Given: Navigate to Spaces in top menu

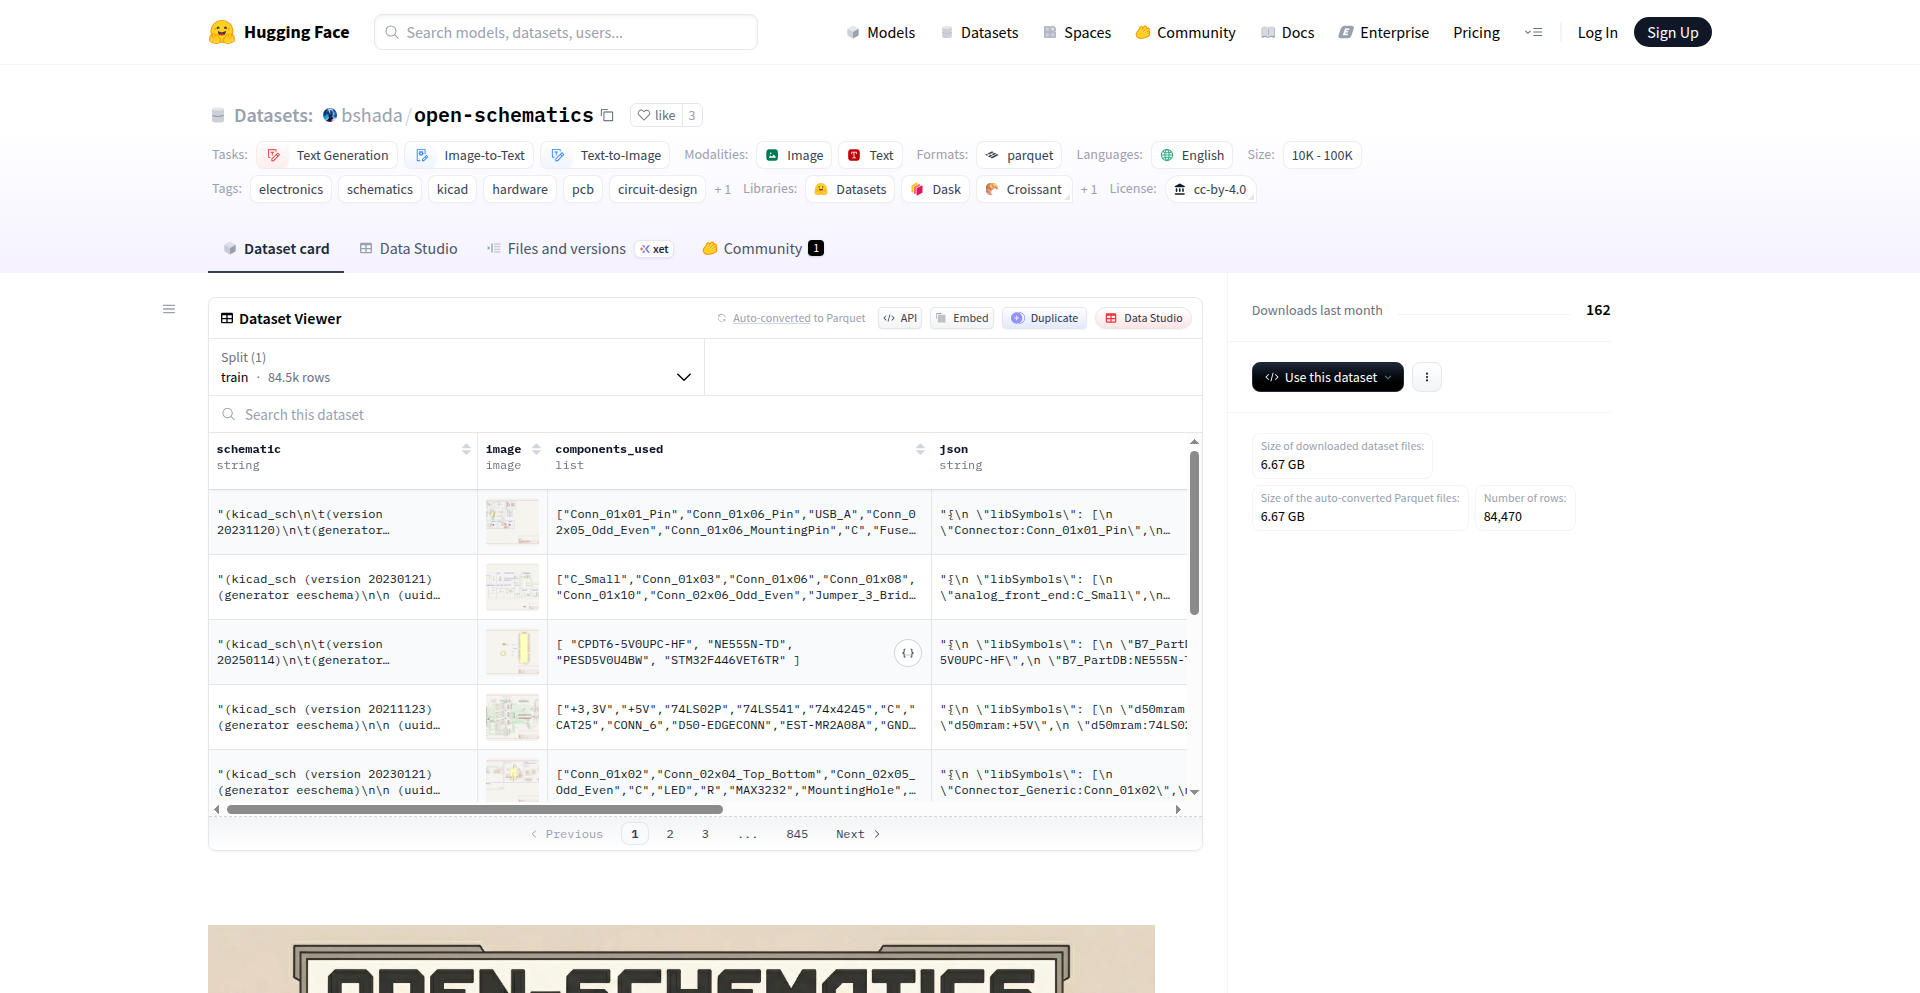Looking at the screenshot, I should [x=1077, y=33].
